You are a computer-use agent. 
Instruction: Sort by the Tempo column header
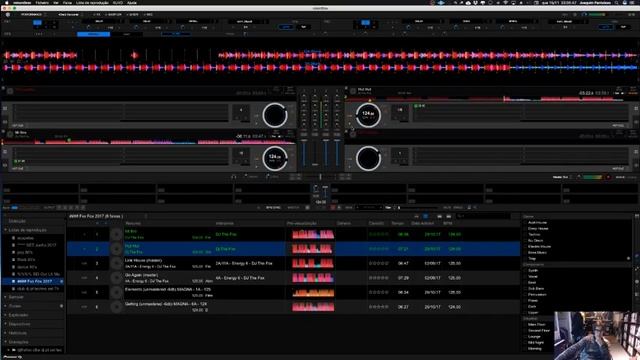coord(398,223)
